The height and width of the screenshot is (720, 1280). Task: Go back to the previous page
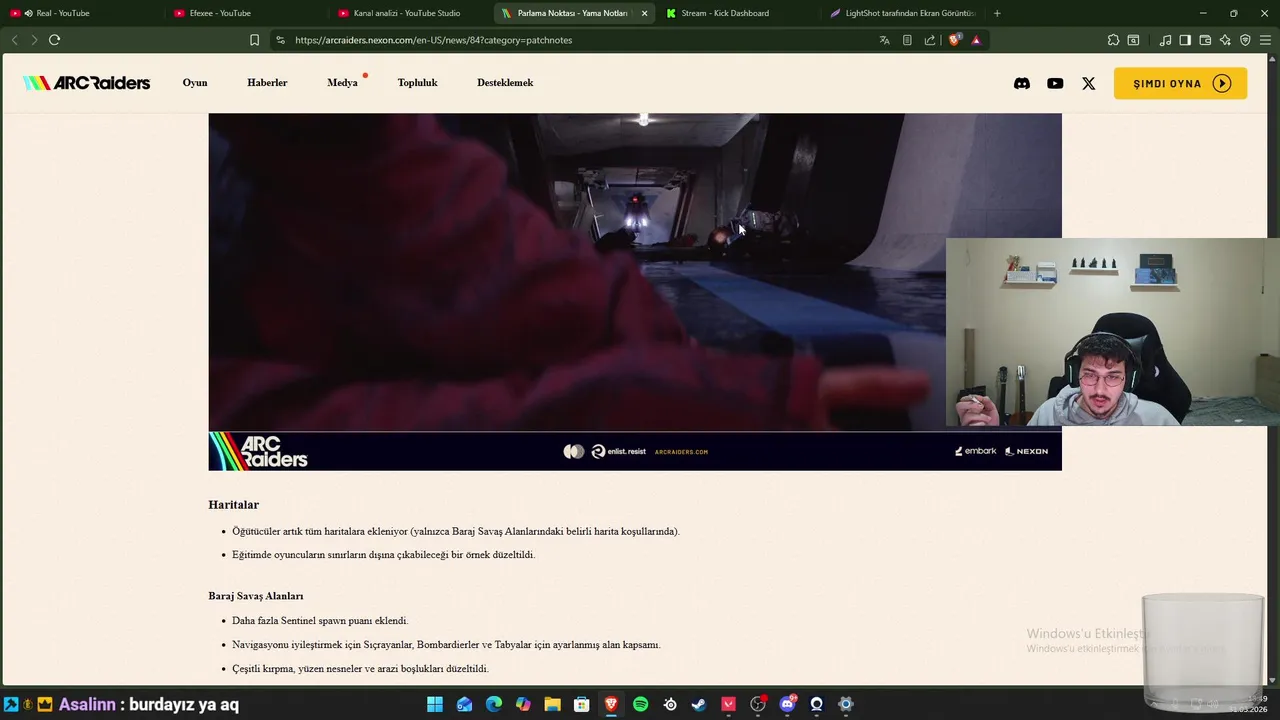click(x=14, y=40)
